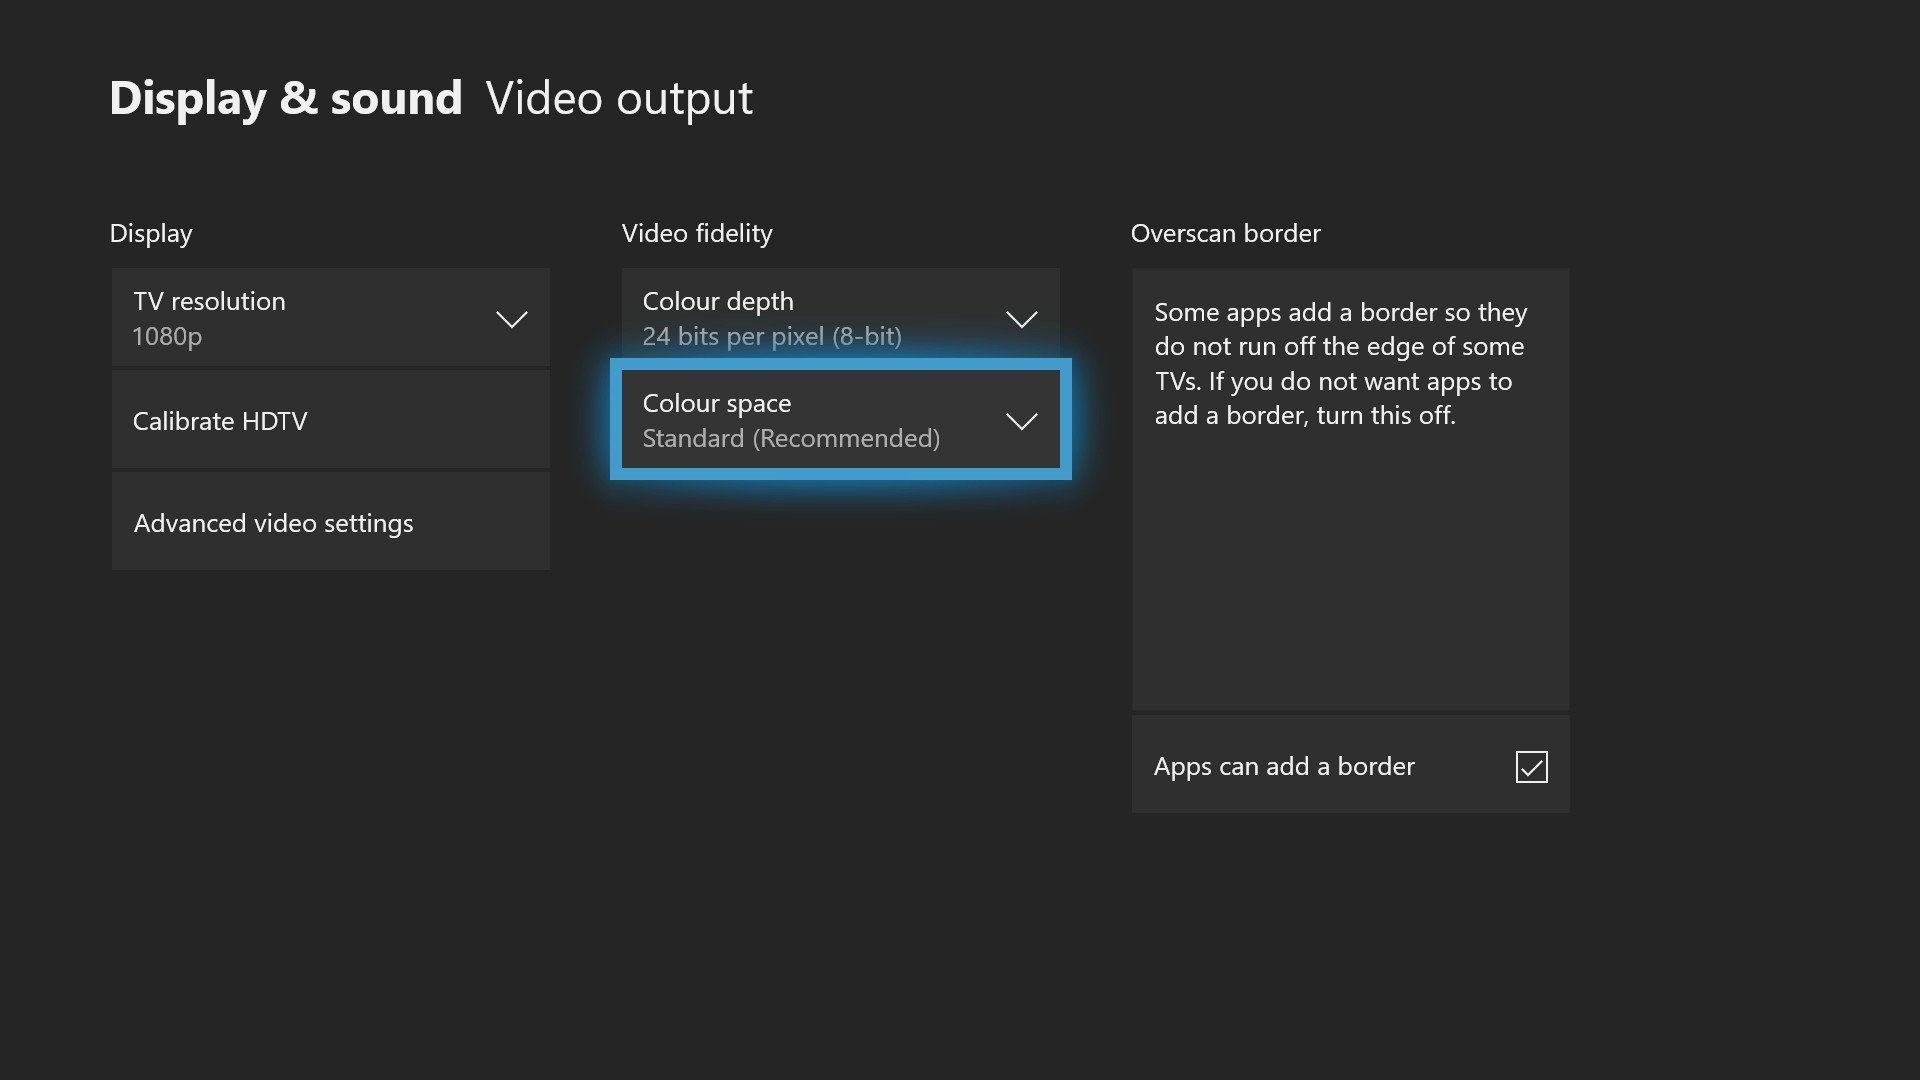Image resolution: width=1920 pixels, height=1080 pixels.
Task: Open Advanced video settings
Action: (330, 523)
